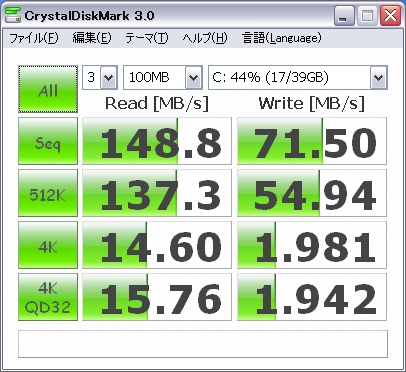This screenshot has height=372, width=406.
Task: Click the CrystalDiskMark title bar icon
Action: pyautogui.click(x=13, y=15)
